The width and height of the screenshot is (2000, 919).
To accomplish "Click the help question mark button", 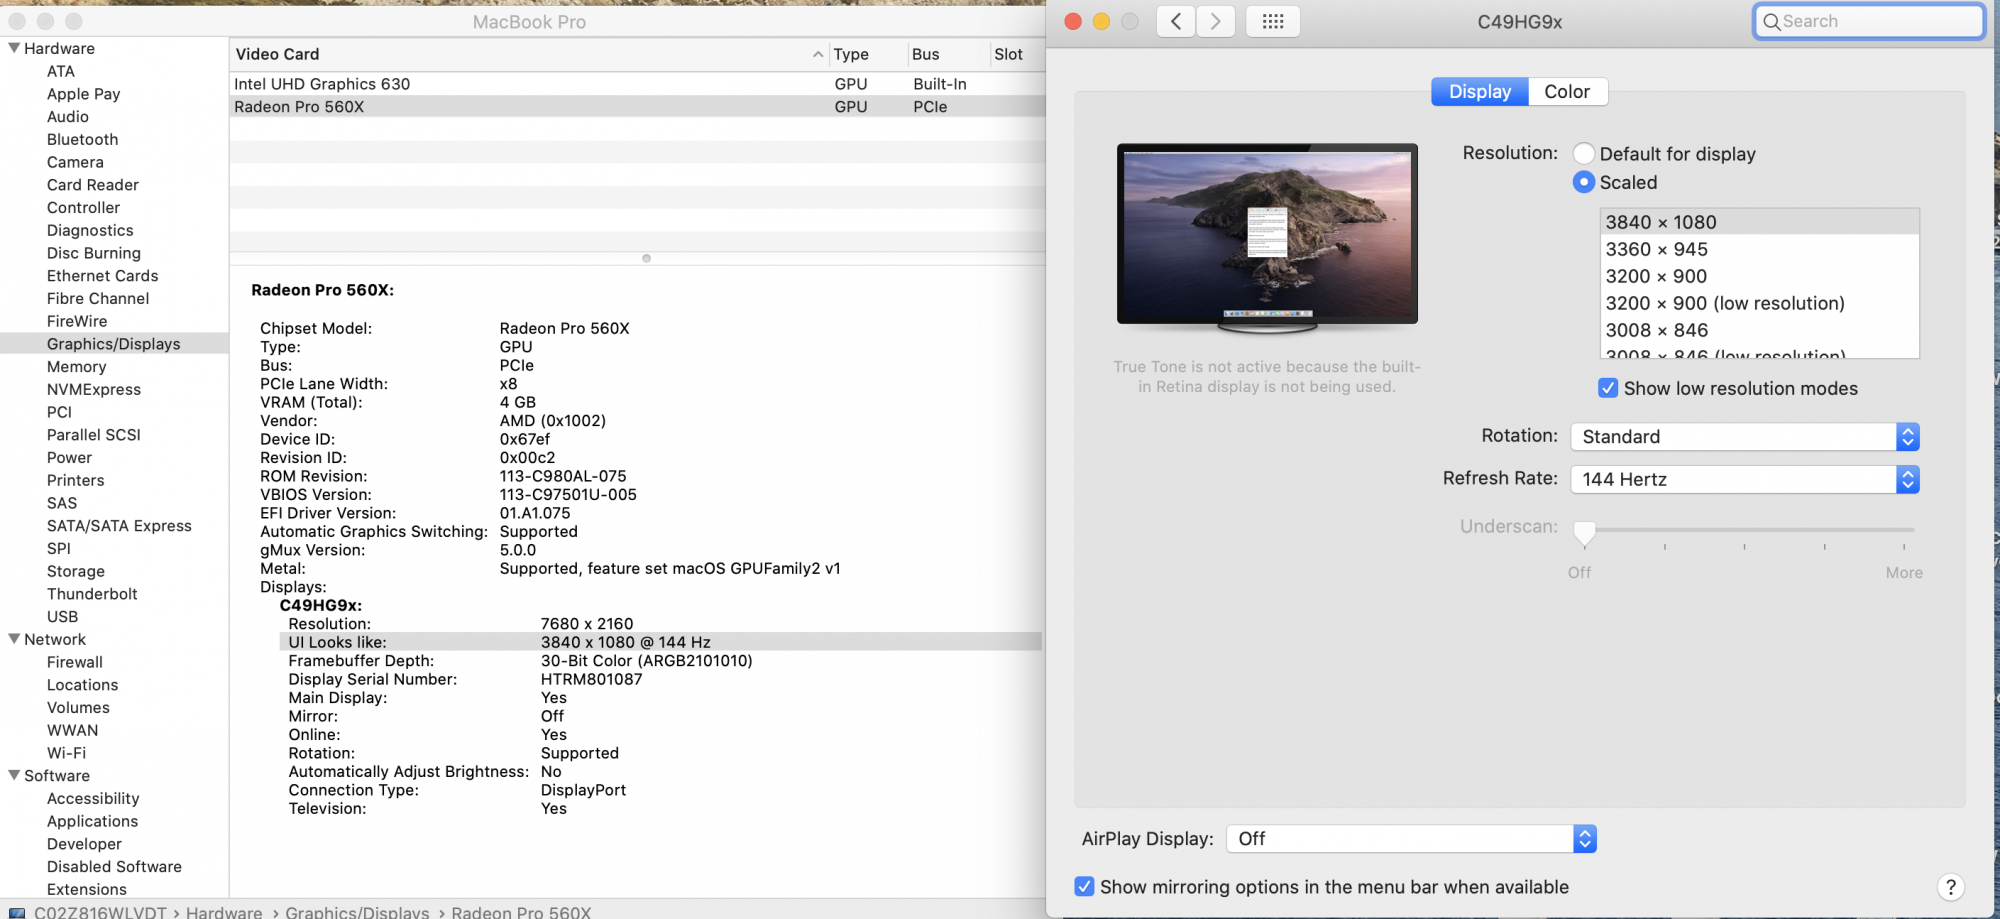I will point(1950,887).
